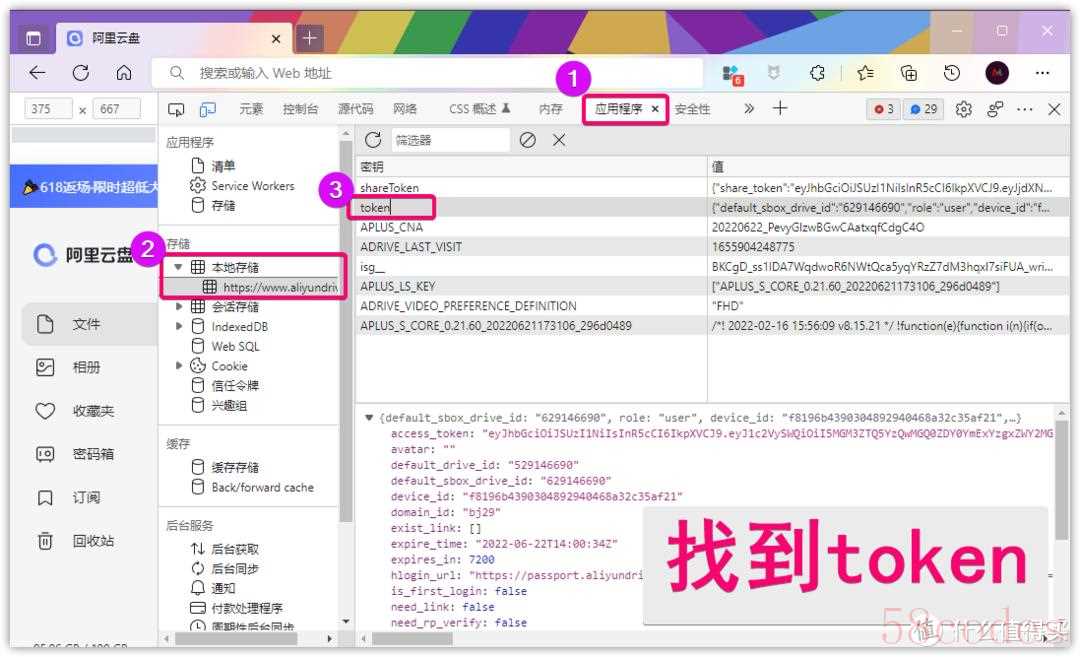Screen dimensions: 1080x657
Task: Expand the Cookie tree node
Action: (178, 366)
